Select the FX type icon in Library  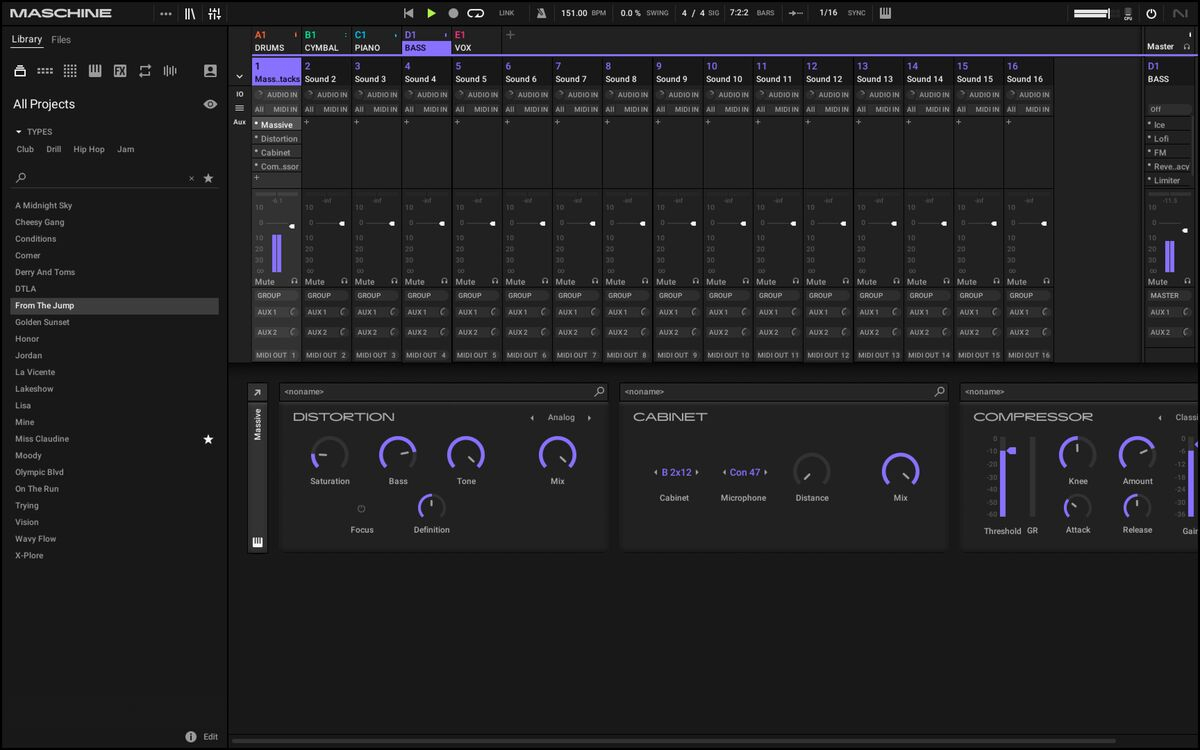point(120,71)
